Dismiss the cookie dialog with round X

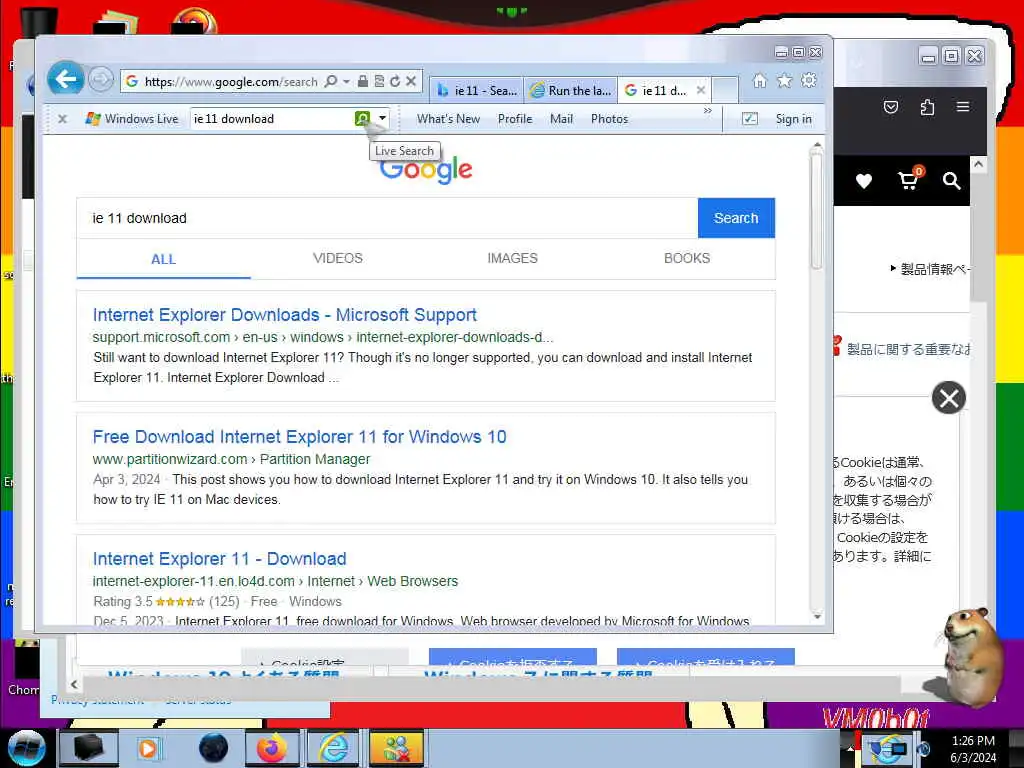coord(948,398)
